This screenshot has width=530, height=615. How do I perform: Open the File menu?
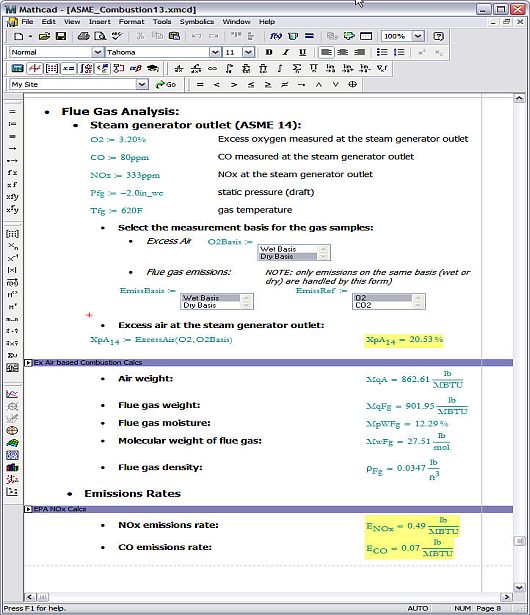click(27, 22)
